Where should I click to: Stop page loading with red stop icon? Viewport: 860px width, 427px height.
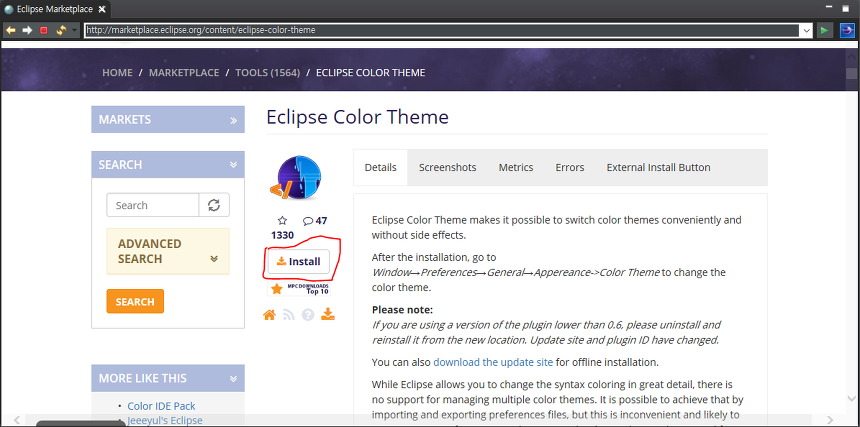pyautogui.click(x=44, y=30)
